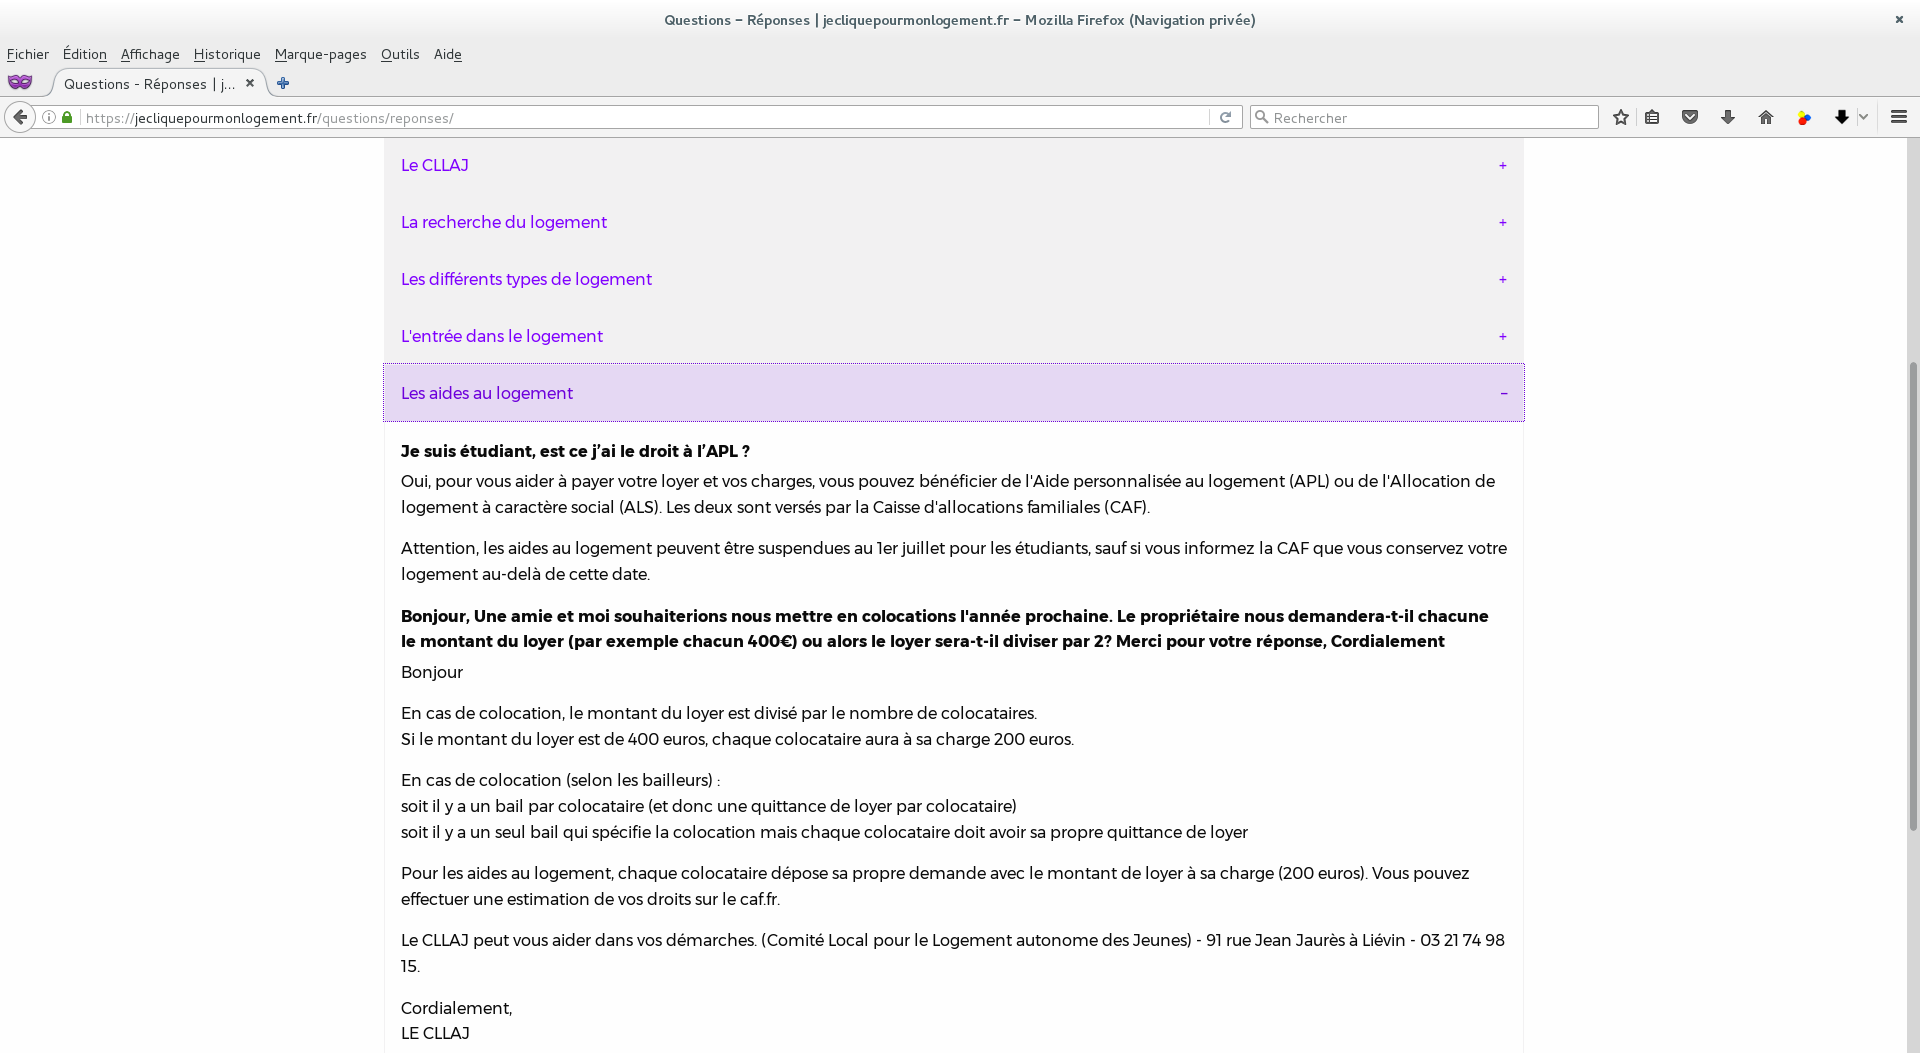Open the Fichier menu
This screenshot has height=1053, width=1920.
(28, 54)
